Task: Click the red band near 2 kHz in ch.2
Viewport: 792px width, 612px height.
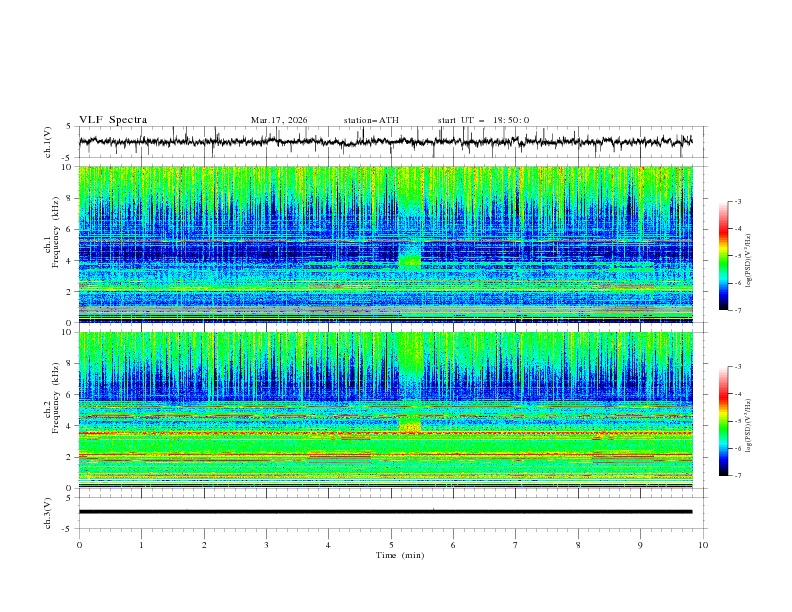Action: [385, 455]
